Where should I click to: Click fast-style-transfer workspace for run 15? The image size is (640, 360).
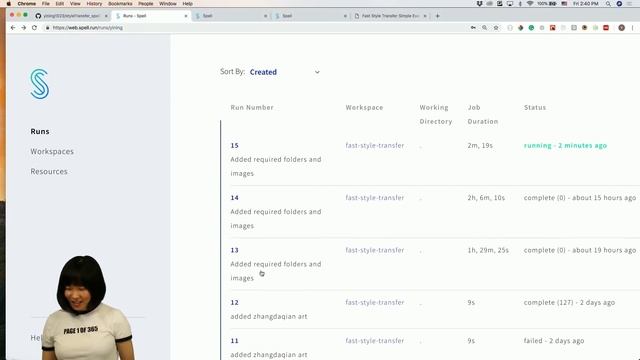point(375,145)
